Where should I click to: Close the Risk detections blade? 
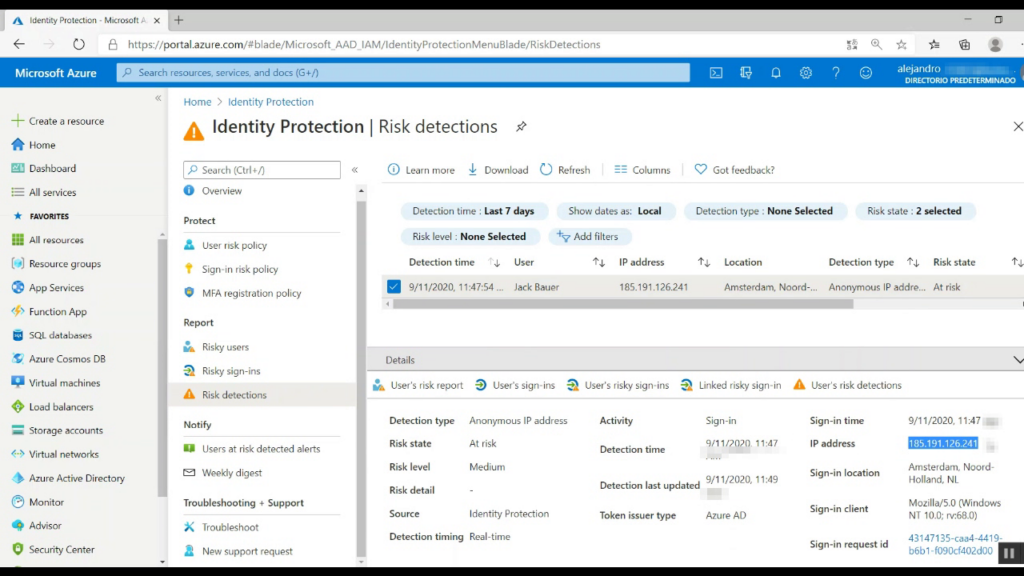pos(1017,126)
